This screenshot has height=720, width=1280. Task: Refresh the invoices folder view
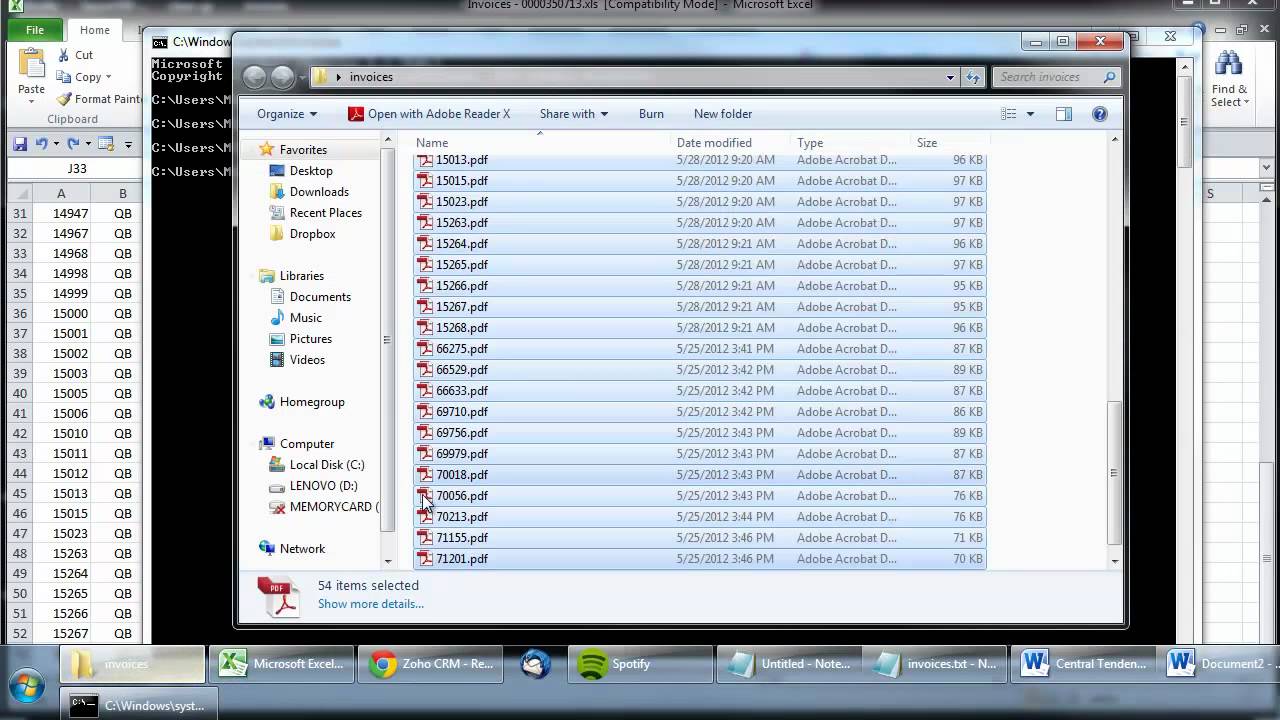pyautogui.click(x=974, y=77)
